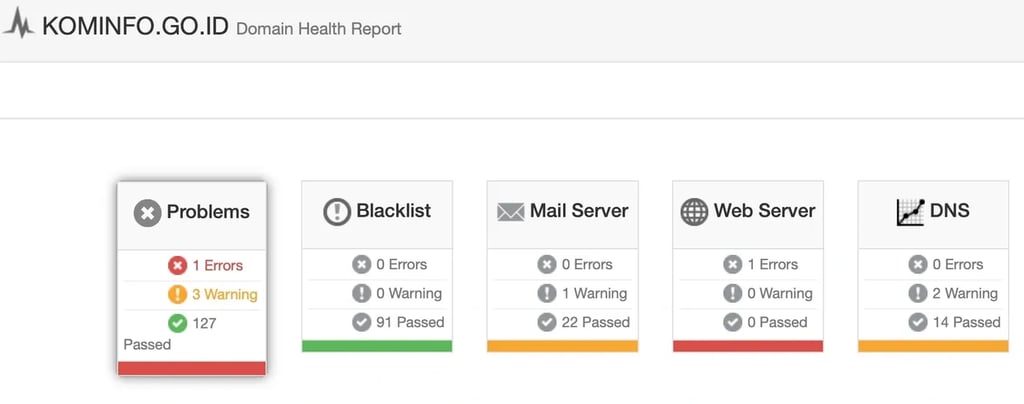The width and height of the screenshot is (1024, 404).
Task: Open the Problems card heading
Action: (208, 212)
